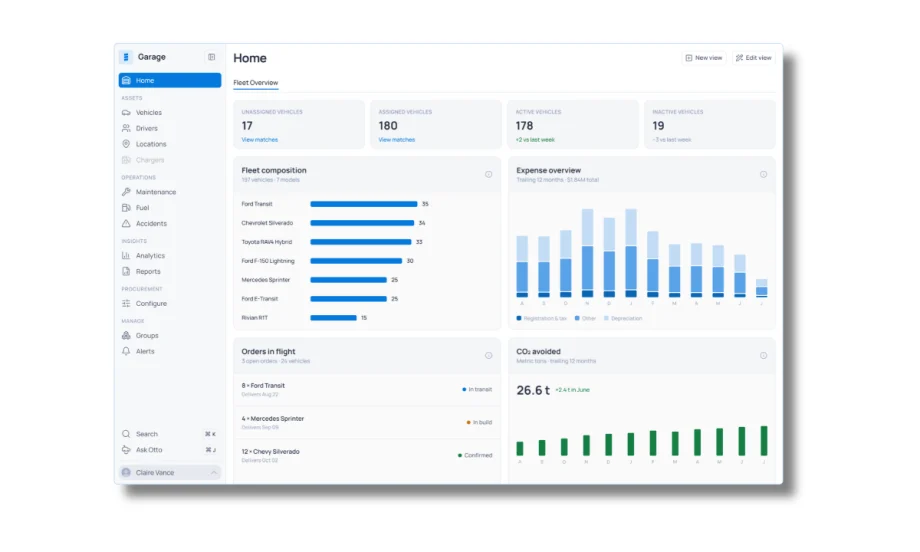
Task: Click View matches under Unassigned Vehicles
Action: 259,140
